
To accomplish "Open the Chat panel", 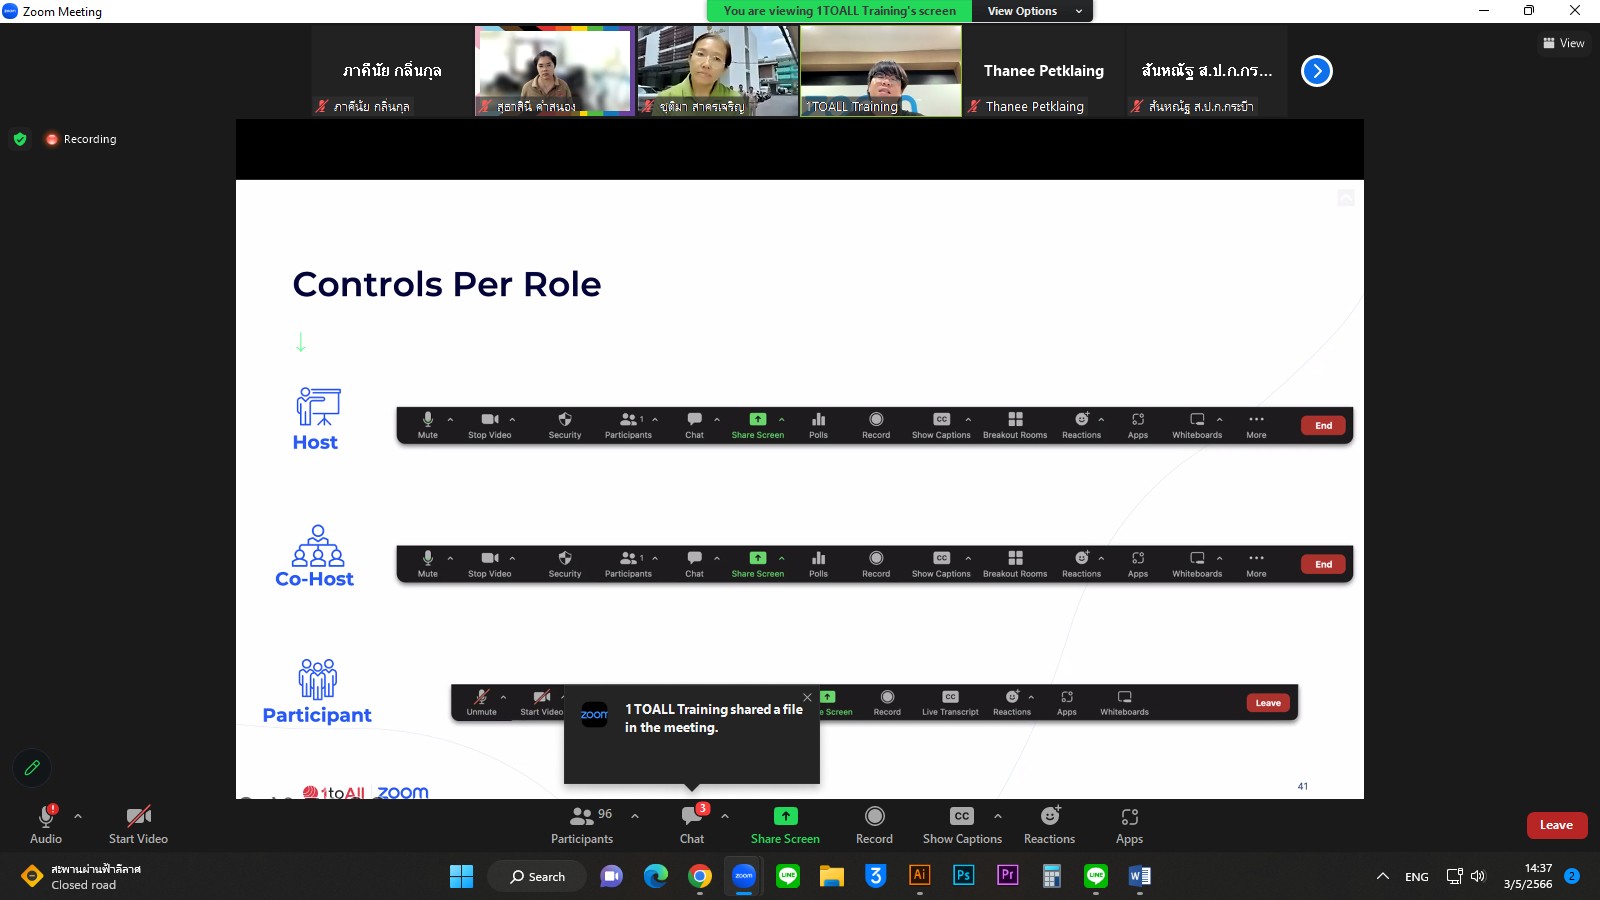I will (692, 825).
